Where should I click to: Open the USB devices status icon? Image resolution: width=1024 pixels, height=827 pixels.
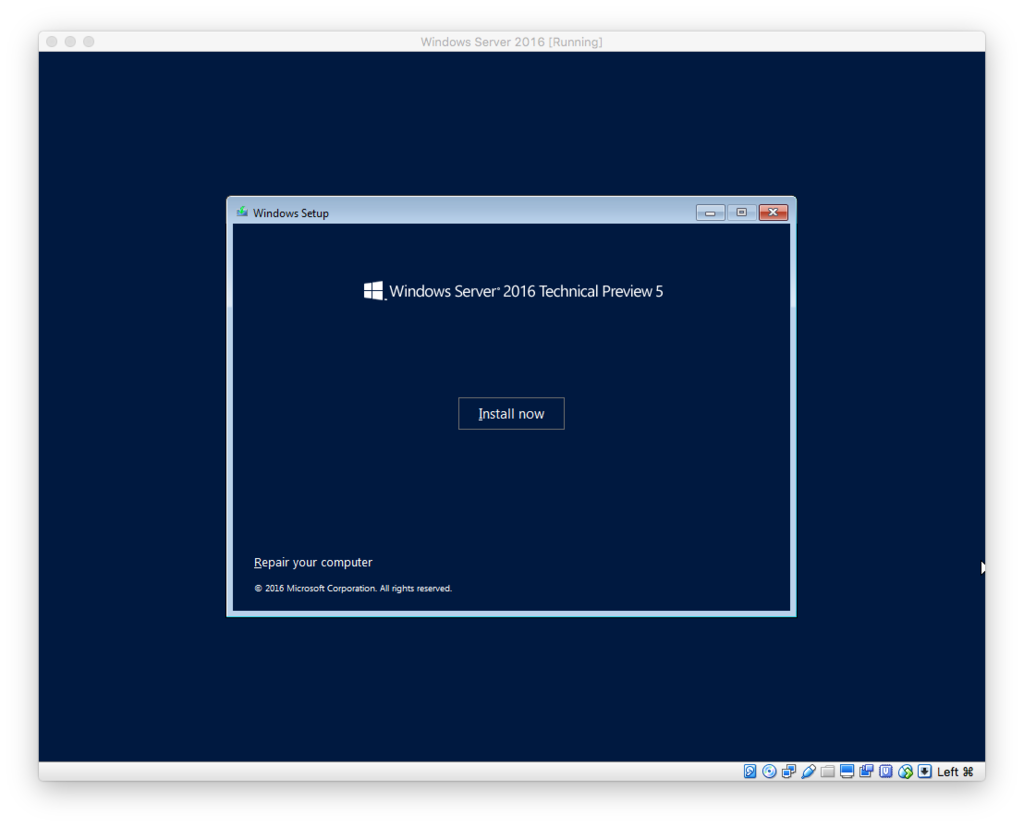click(x=808, y=771)
